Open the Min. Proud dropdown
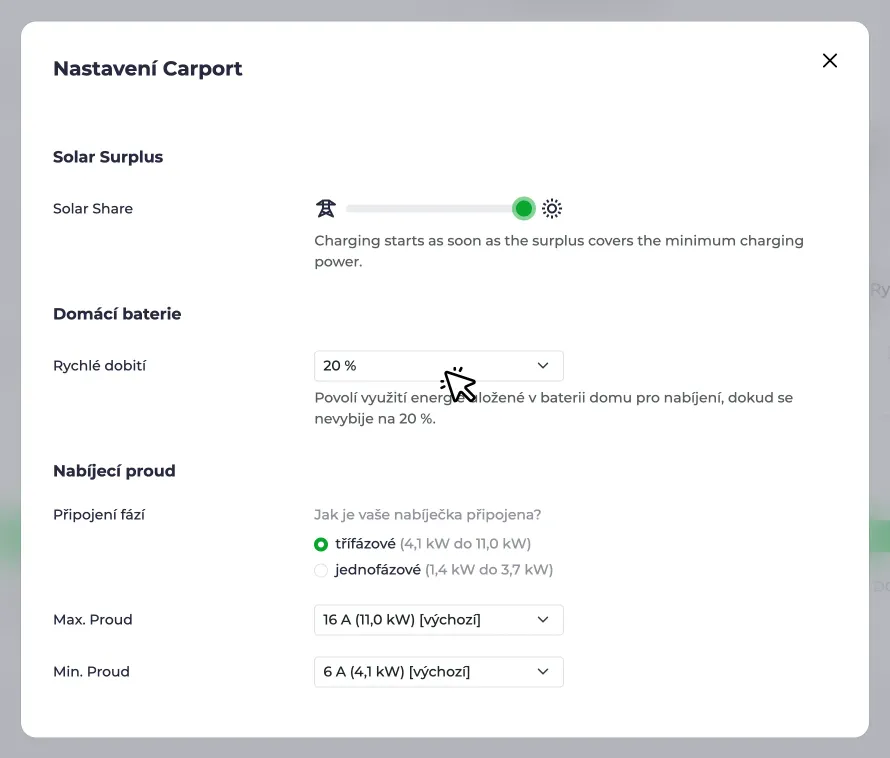This screenshot has width=890, height=758. click(439, 672)
